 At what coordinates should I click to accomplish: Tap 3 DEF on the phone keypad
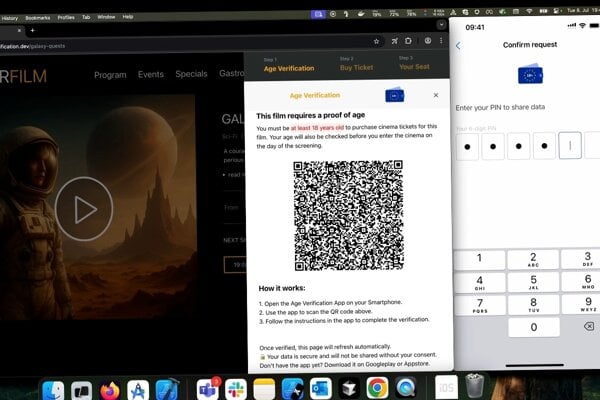click(582, 258)
